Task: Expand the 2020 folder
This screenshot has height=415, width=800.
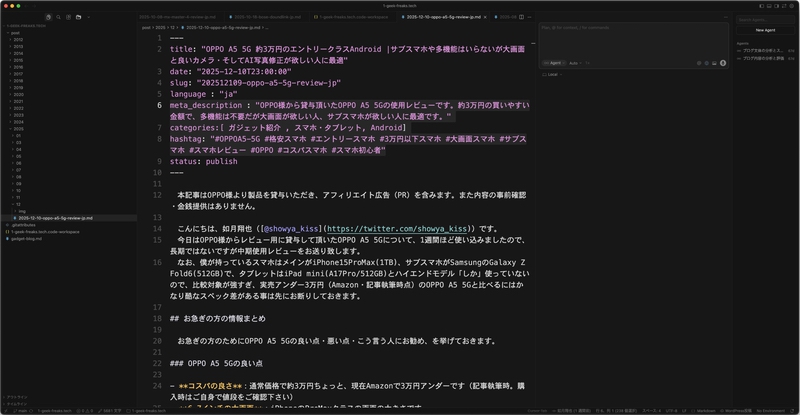Action: pyautogui.click(x=18, y=94)
